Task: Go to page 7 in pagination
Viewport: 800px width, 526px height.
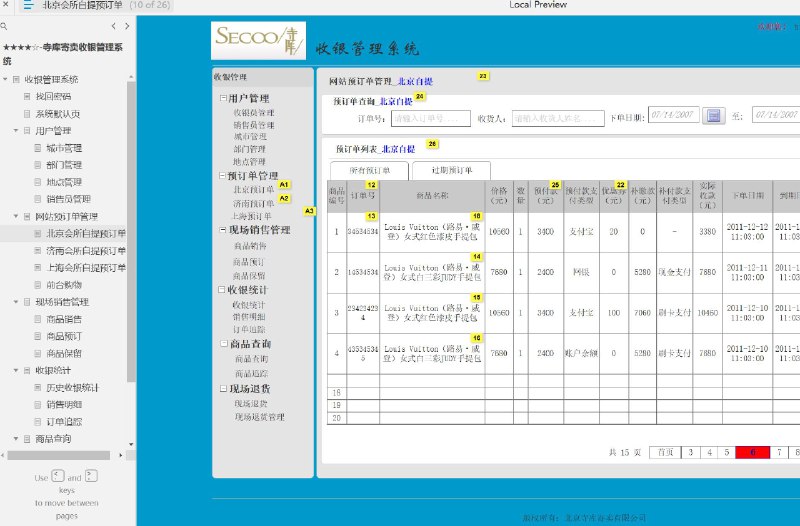Action: (779, 452)
